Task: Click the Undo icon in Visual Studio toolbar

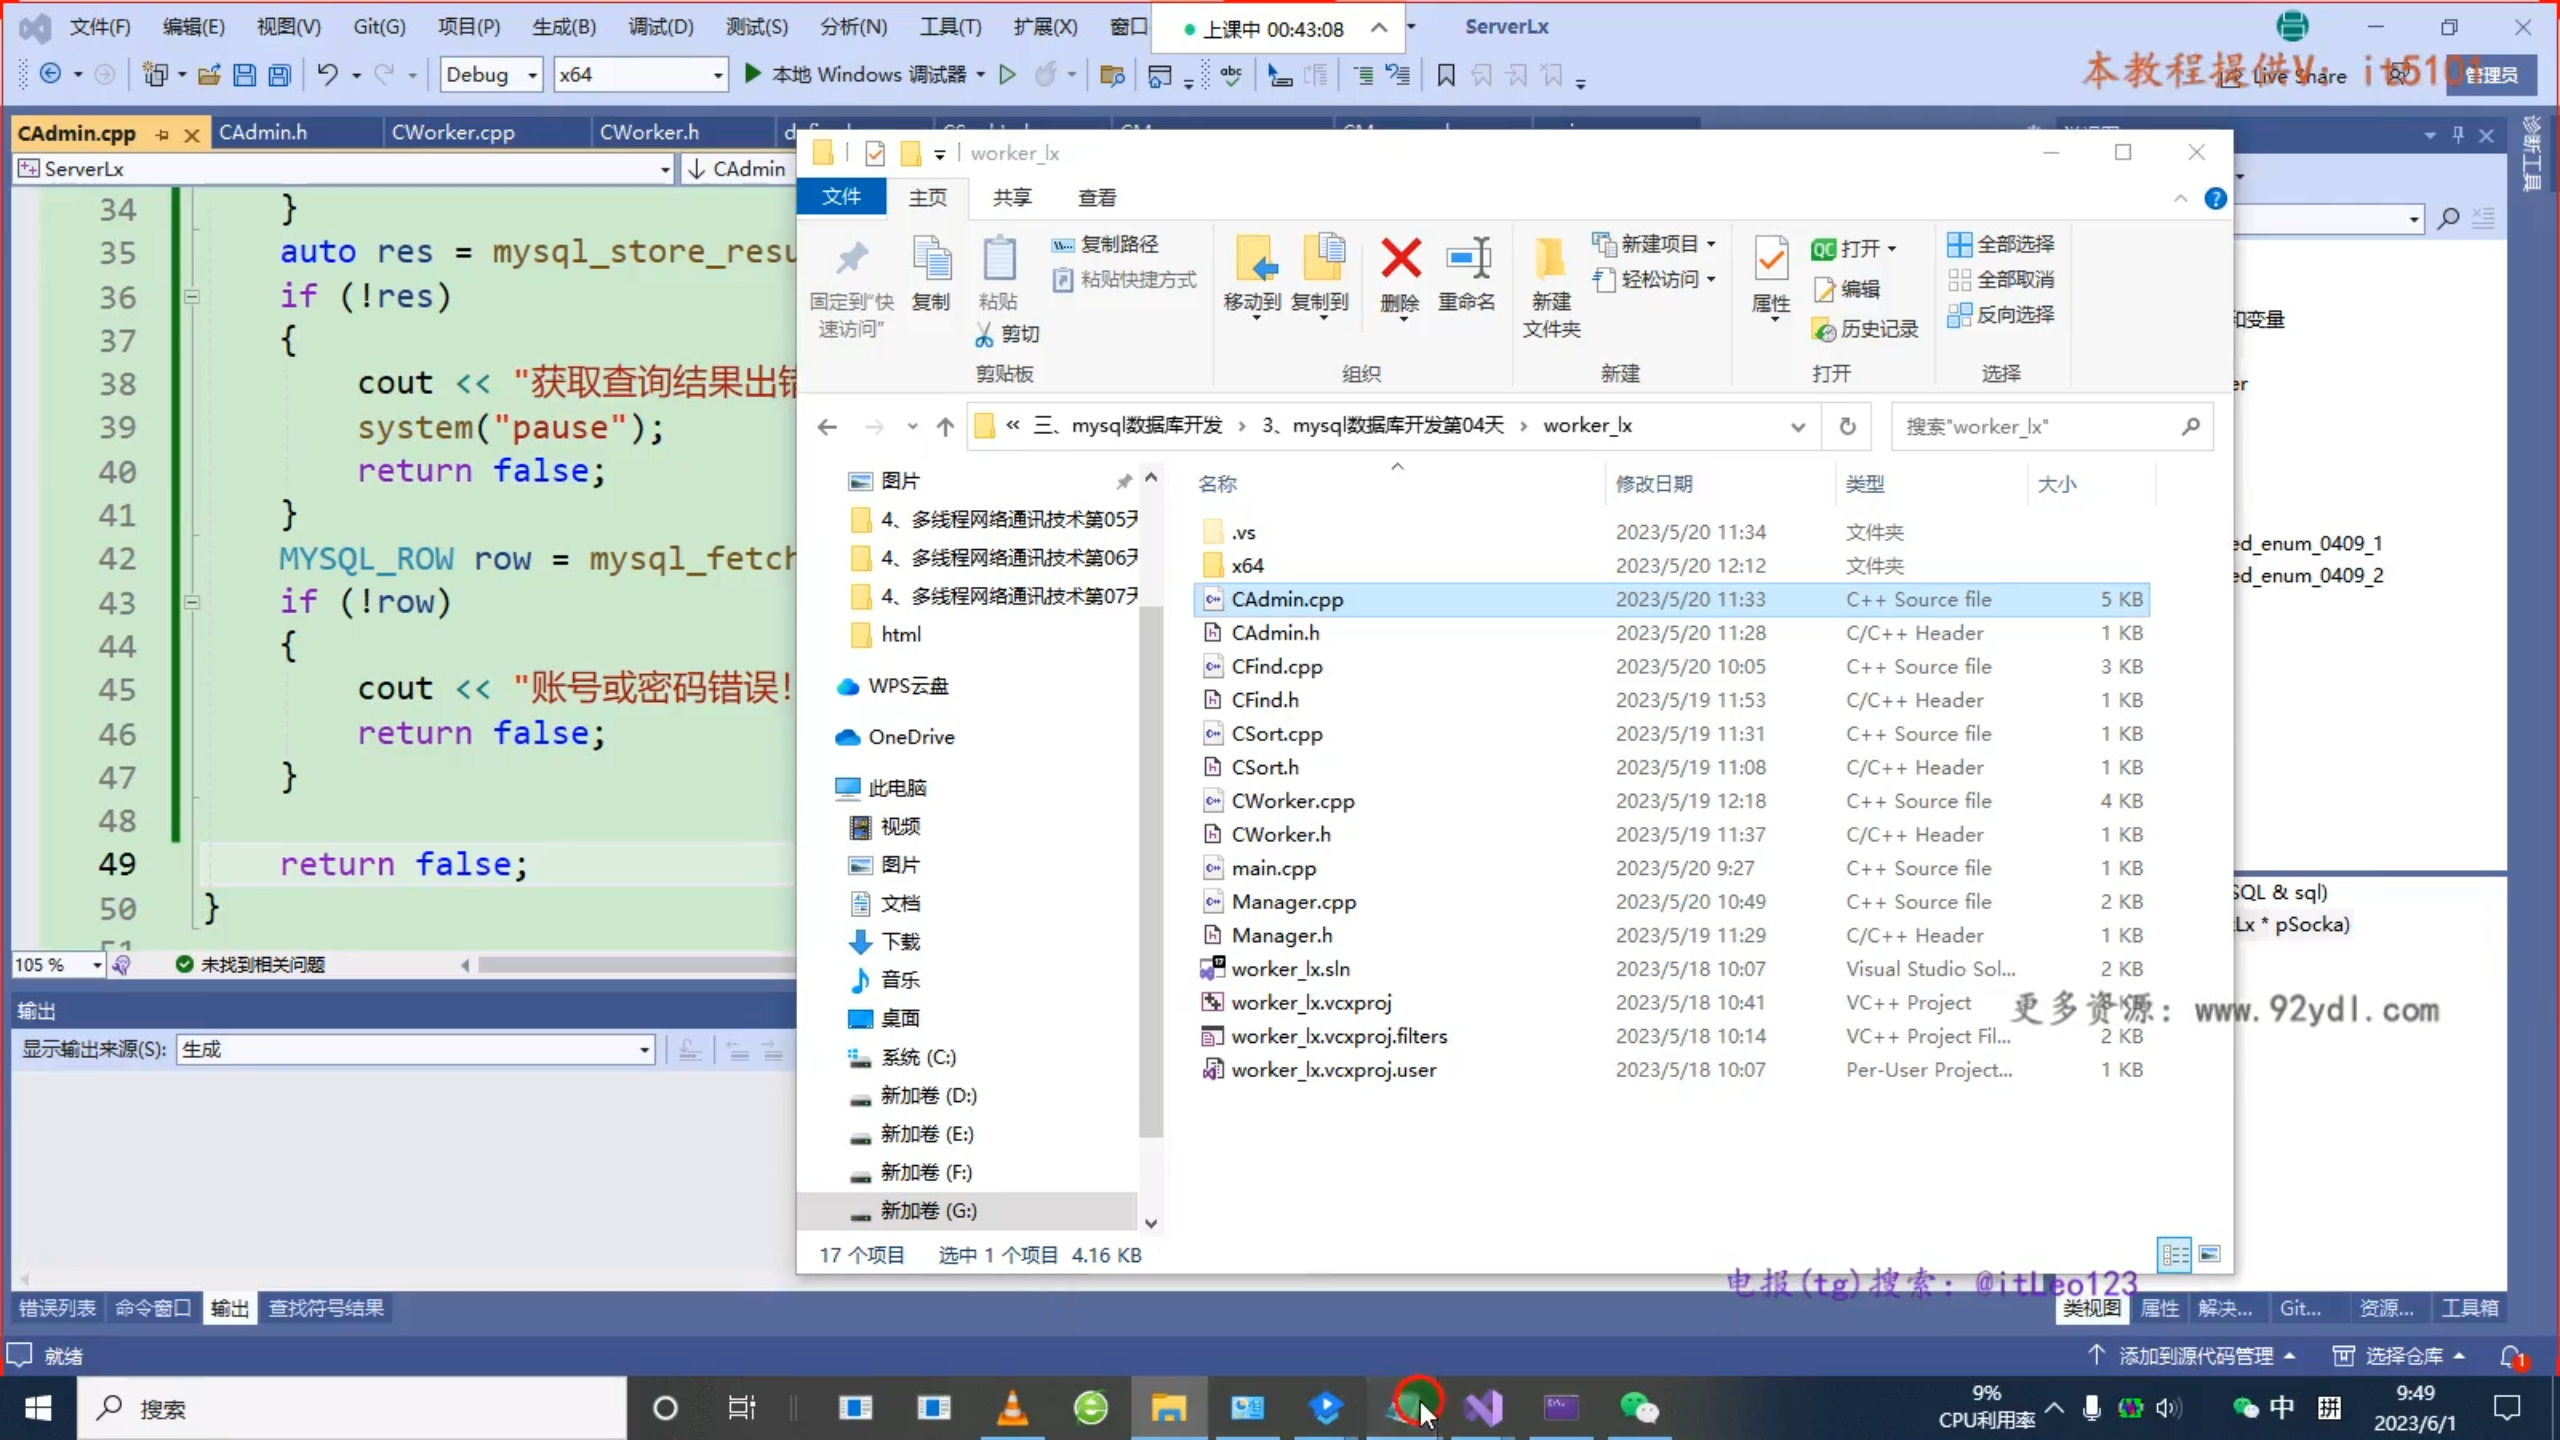Action: coord(327,75)
